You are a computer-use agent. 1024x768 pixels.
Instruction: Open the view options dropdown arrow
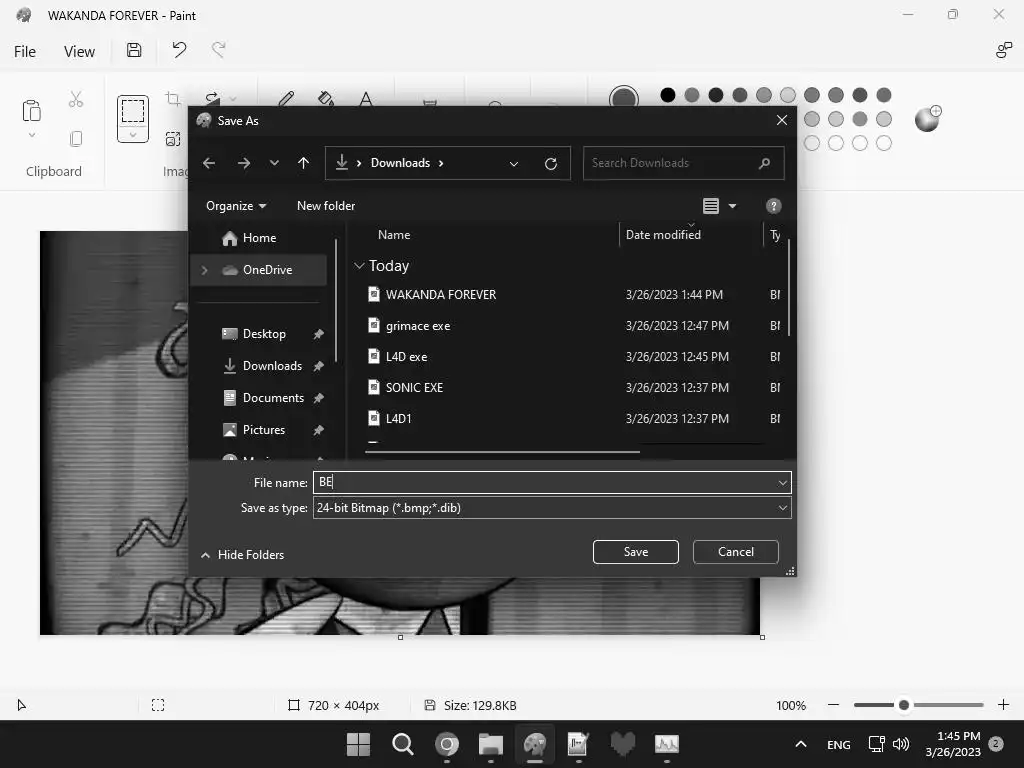733,206
